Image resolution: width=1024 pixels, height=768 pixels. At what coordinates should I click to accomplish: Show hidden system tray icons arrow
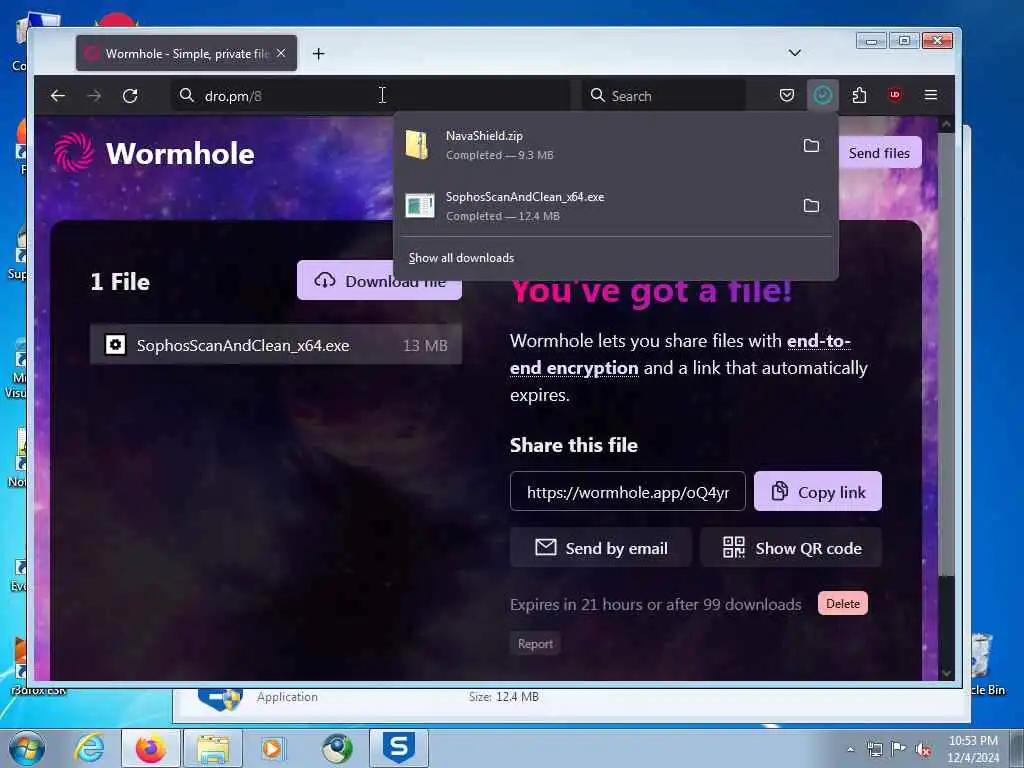(x=850, y=749)
